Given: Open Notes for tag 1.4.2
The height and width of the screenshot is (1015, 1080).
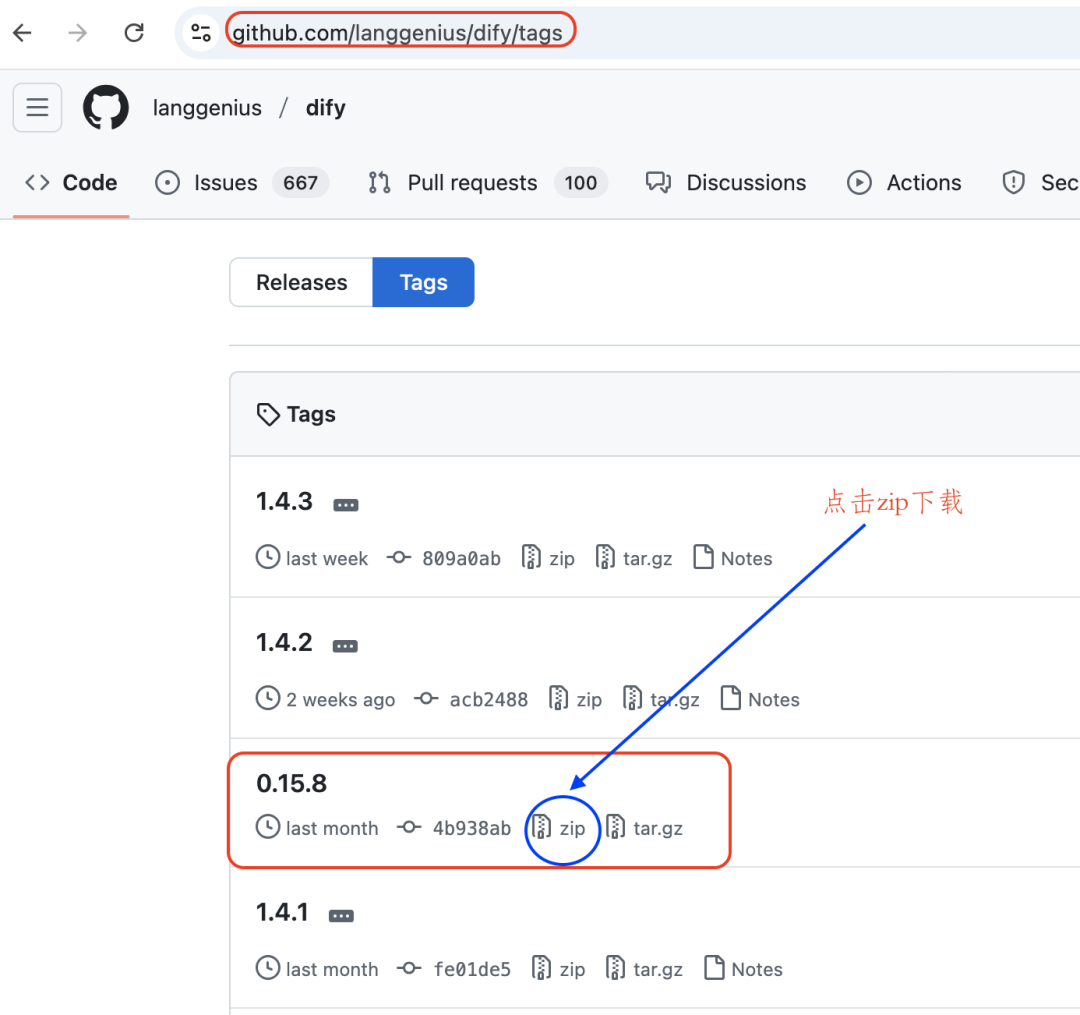Looking at the screenshot, I should pyautogui.click(x=760, y=699).
